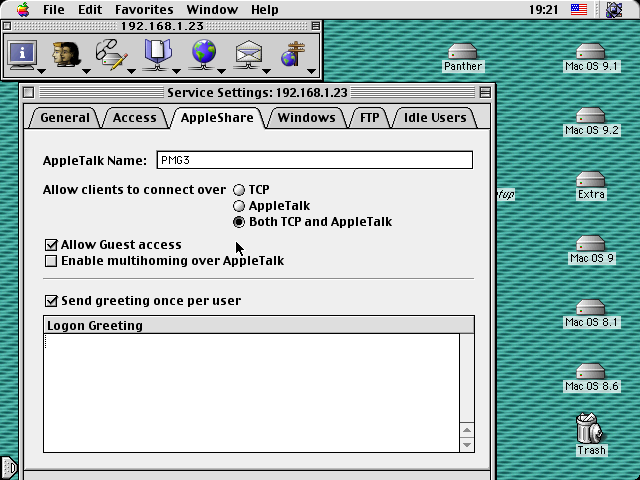
Task: Open the Favorites menu
Action: pos(144,9)
